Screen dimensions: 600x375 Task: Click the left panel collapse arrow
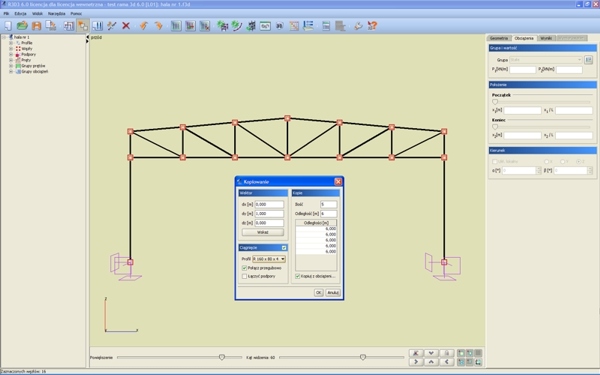(x=87, y=37)
